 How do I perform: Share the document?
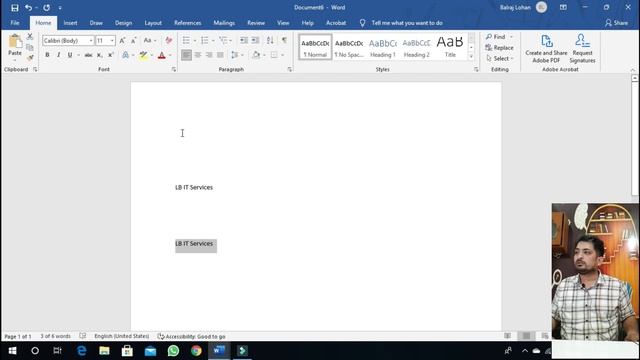(x=616, y=23)
